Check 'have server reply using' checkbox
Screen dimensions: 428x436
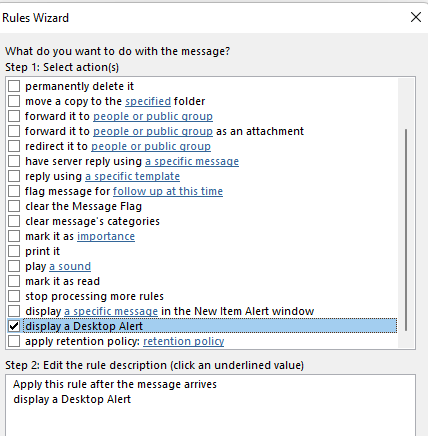point(14,161)
